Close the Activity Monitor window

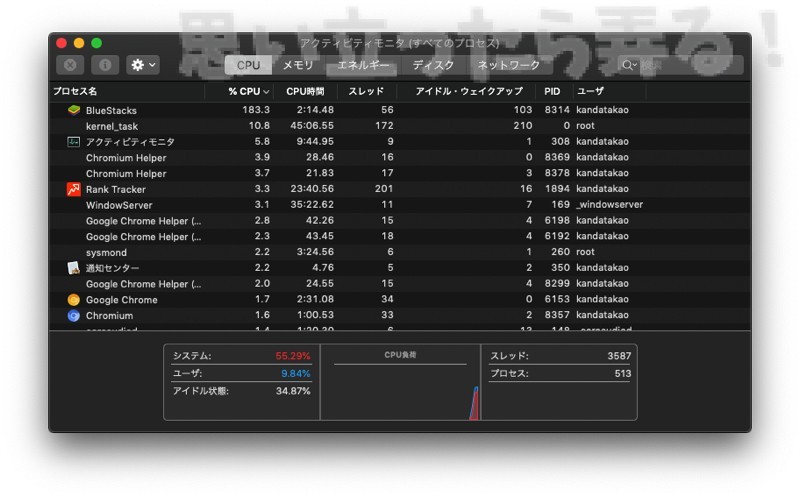coord(62,43)
